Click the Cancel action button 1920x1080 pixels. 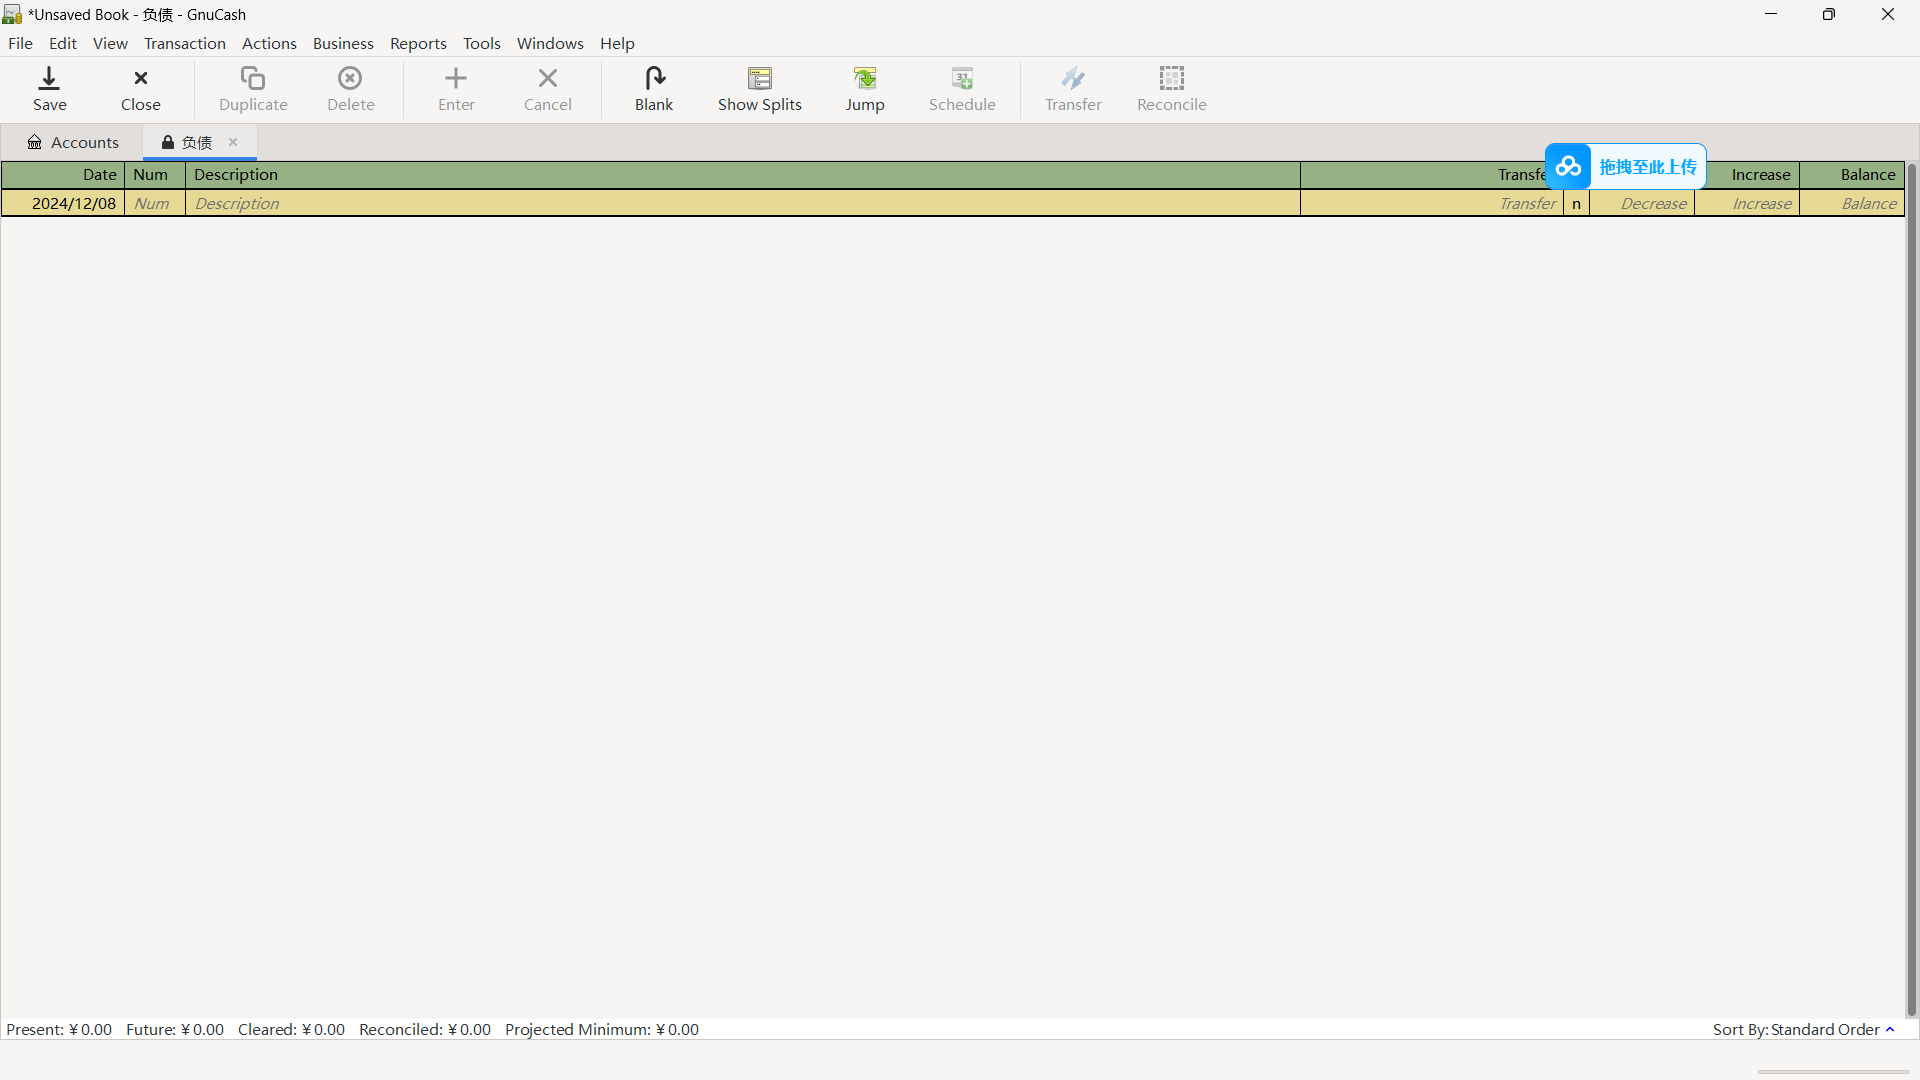coord(549,87)
